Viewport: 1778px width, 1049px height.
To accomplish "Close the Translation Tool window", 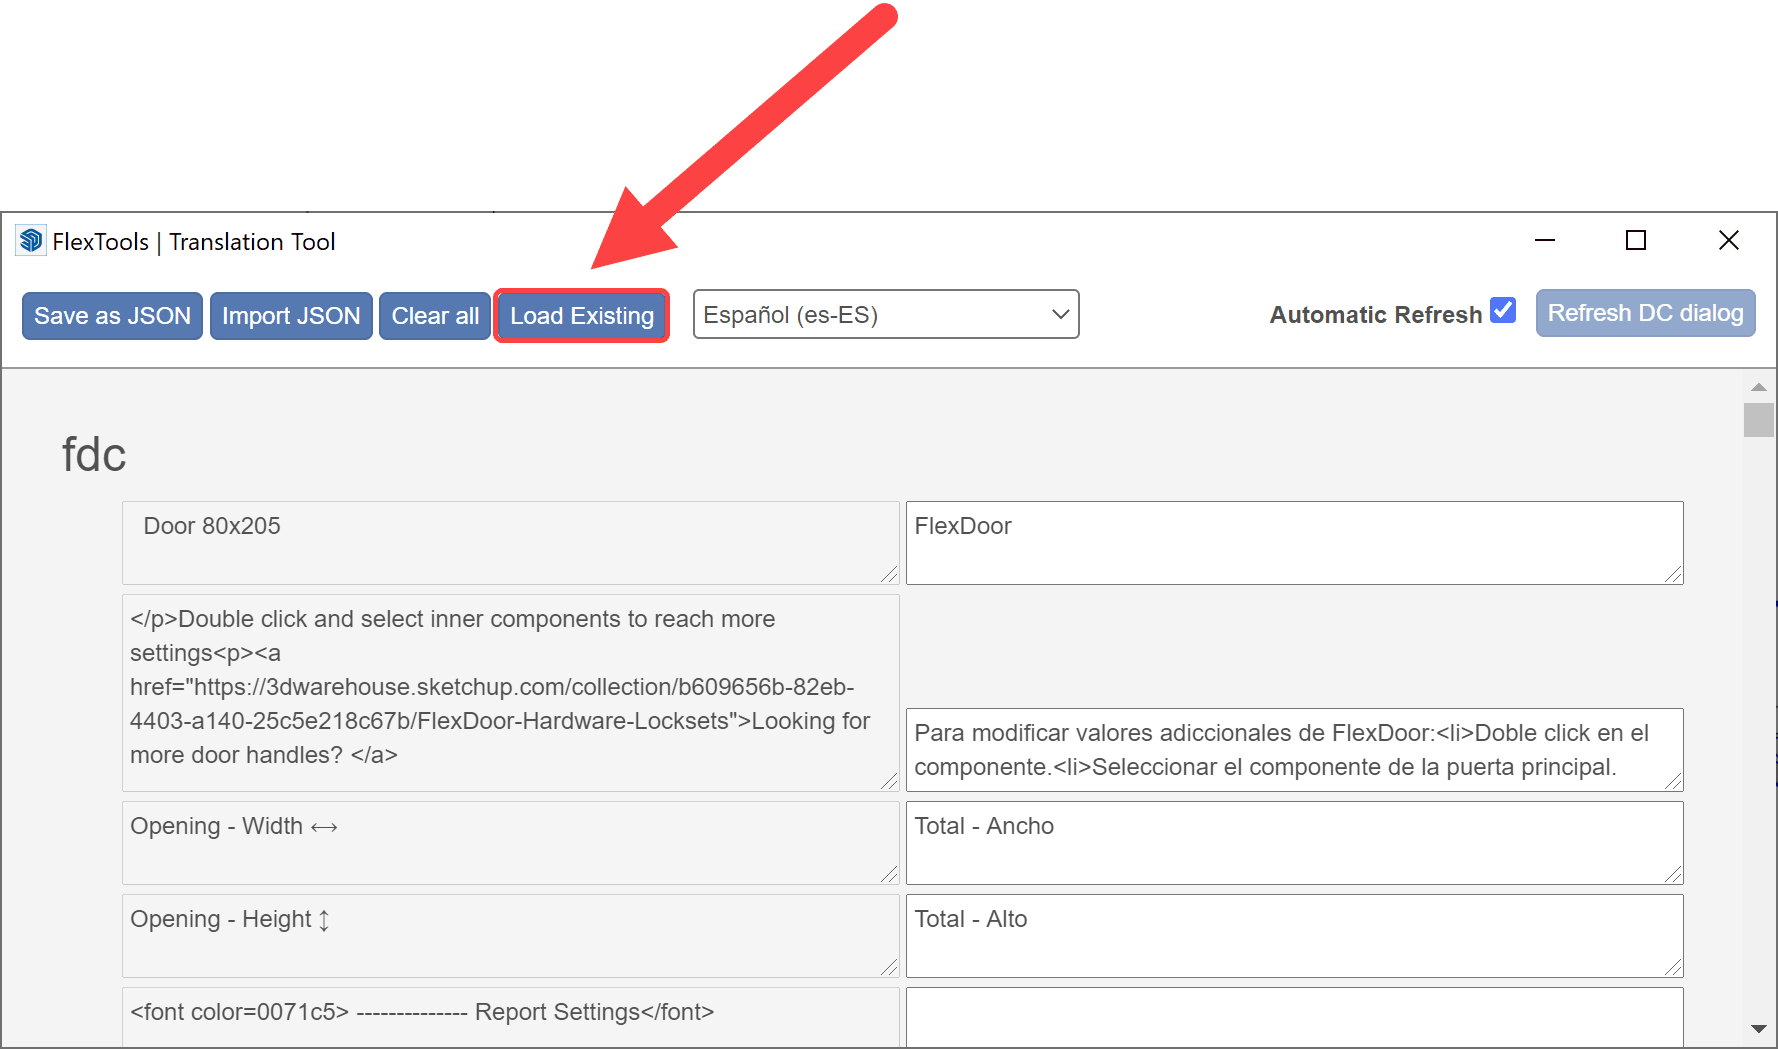I will pyautogui.click(x=1729, y=240).
